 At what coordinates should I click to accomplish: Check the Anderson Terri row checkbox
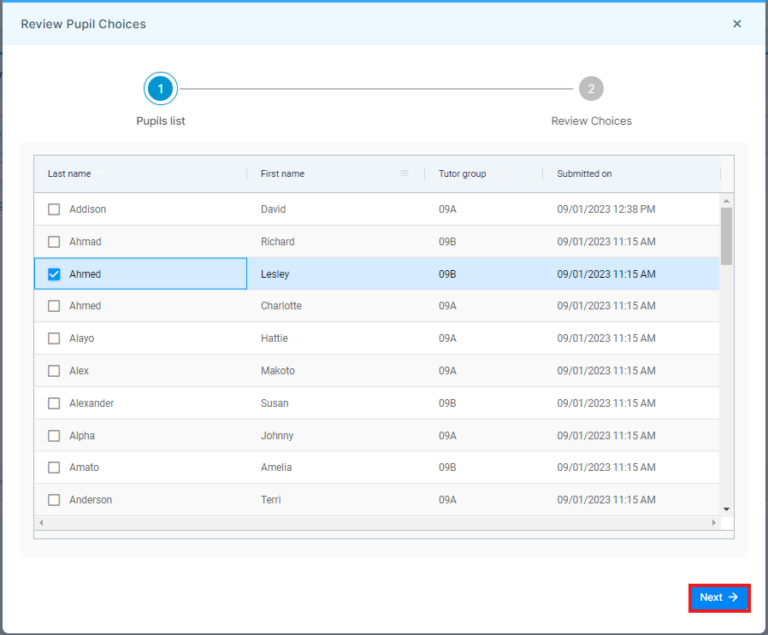(x=54, y=500)
